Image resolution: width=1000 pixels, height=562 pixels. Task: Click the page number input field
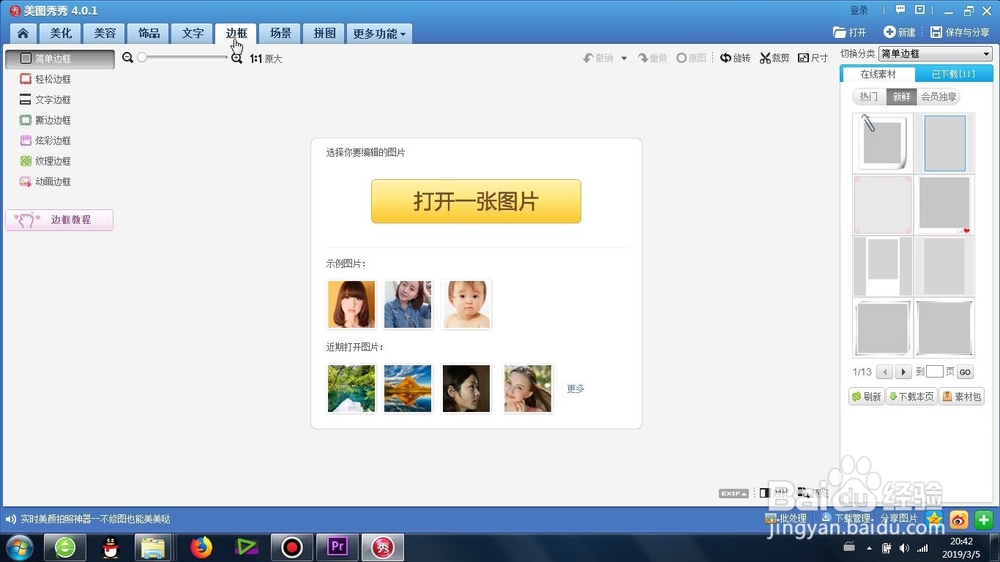[934, 371]
